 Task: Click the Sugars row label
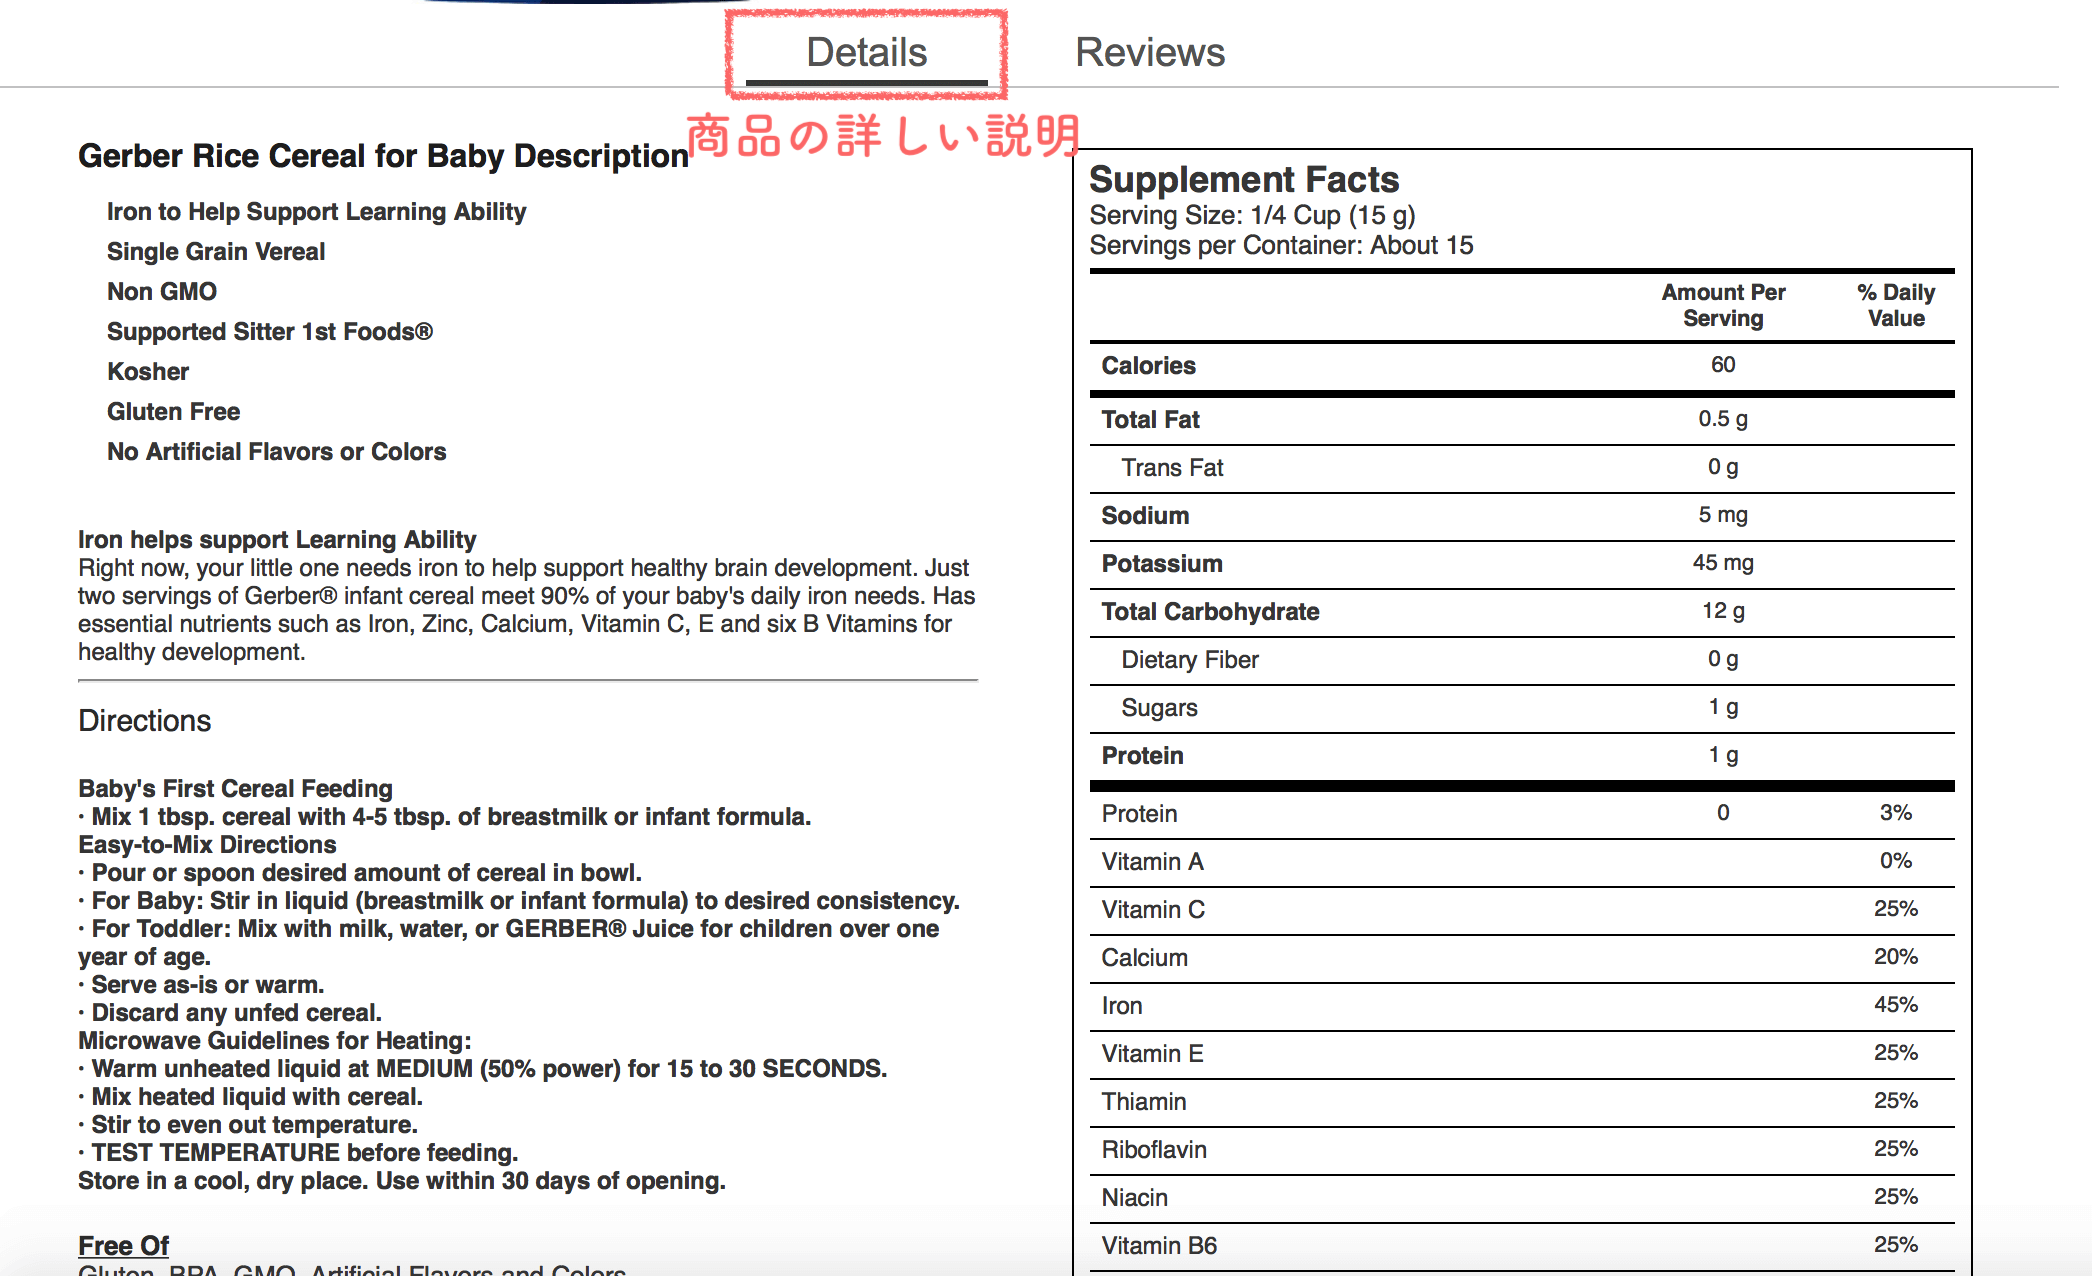click(1160, 708)
